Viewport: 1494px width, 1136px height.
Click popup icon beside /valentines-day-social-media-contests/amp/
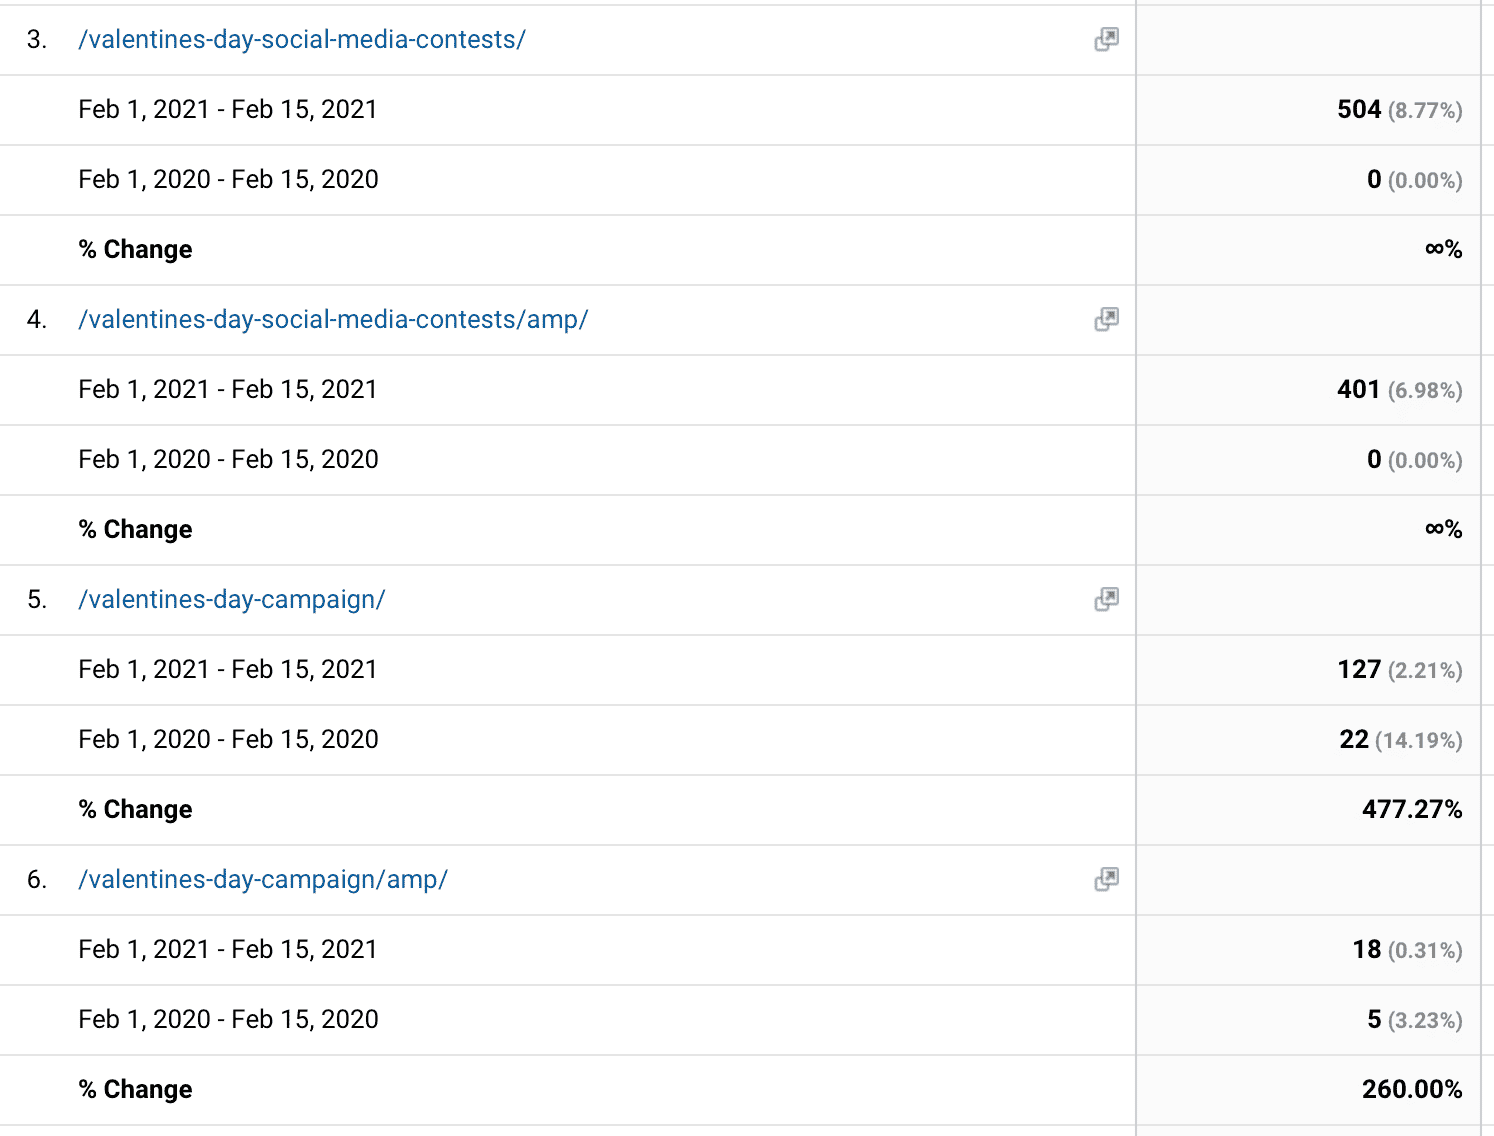click(x=1106, y=320)
